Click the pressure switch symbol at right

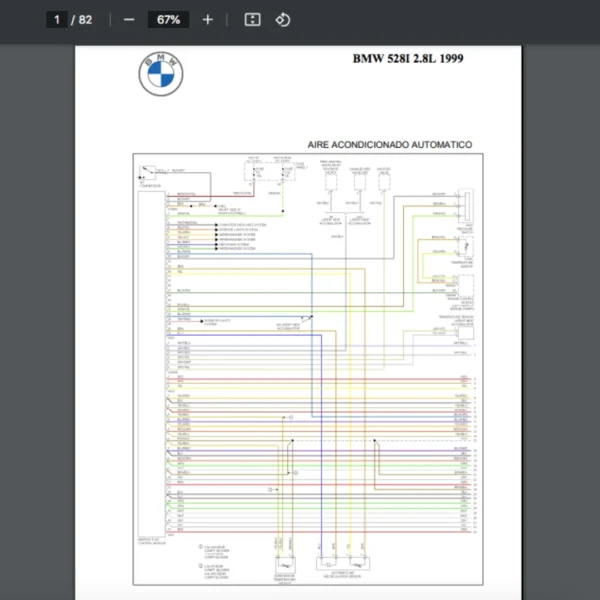[462, 204]
